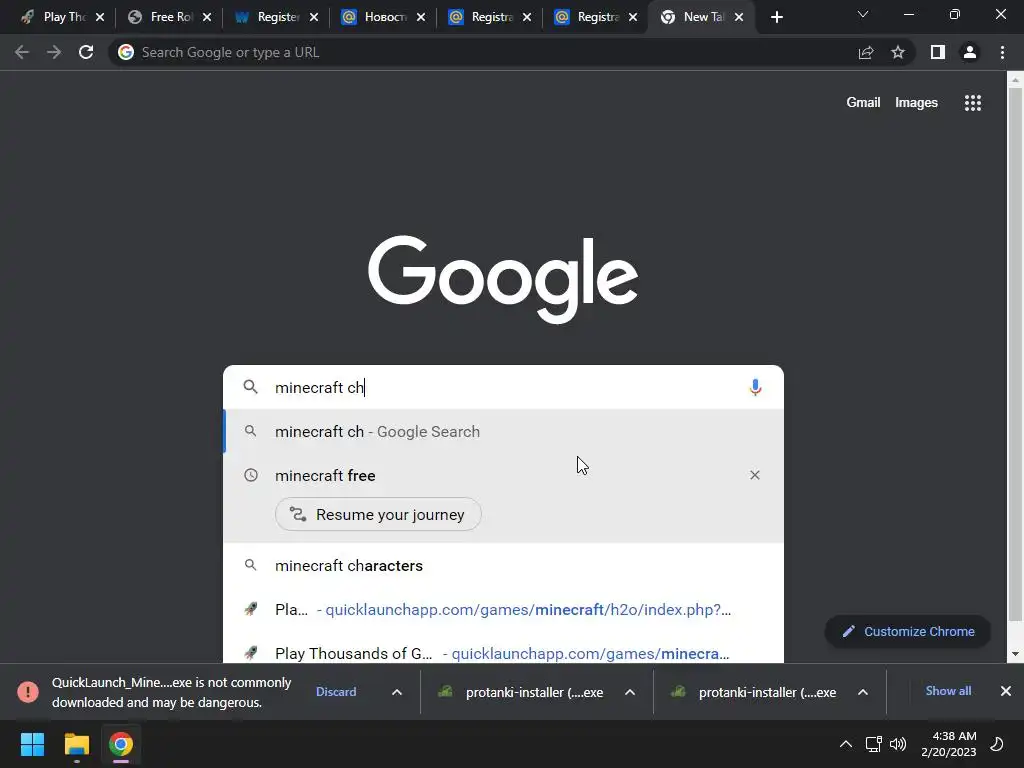Click Resume your journey chip
This screenshot has height=768, width=1024.
(378, 515)
